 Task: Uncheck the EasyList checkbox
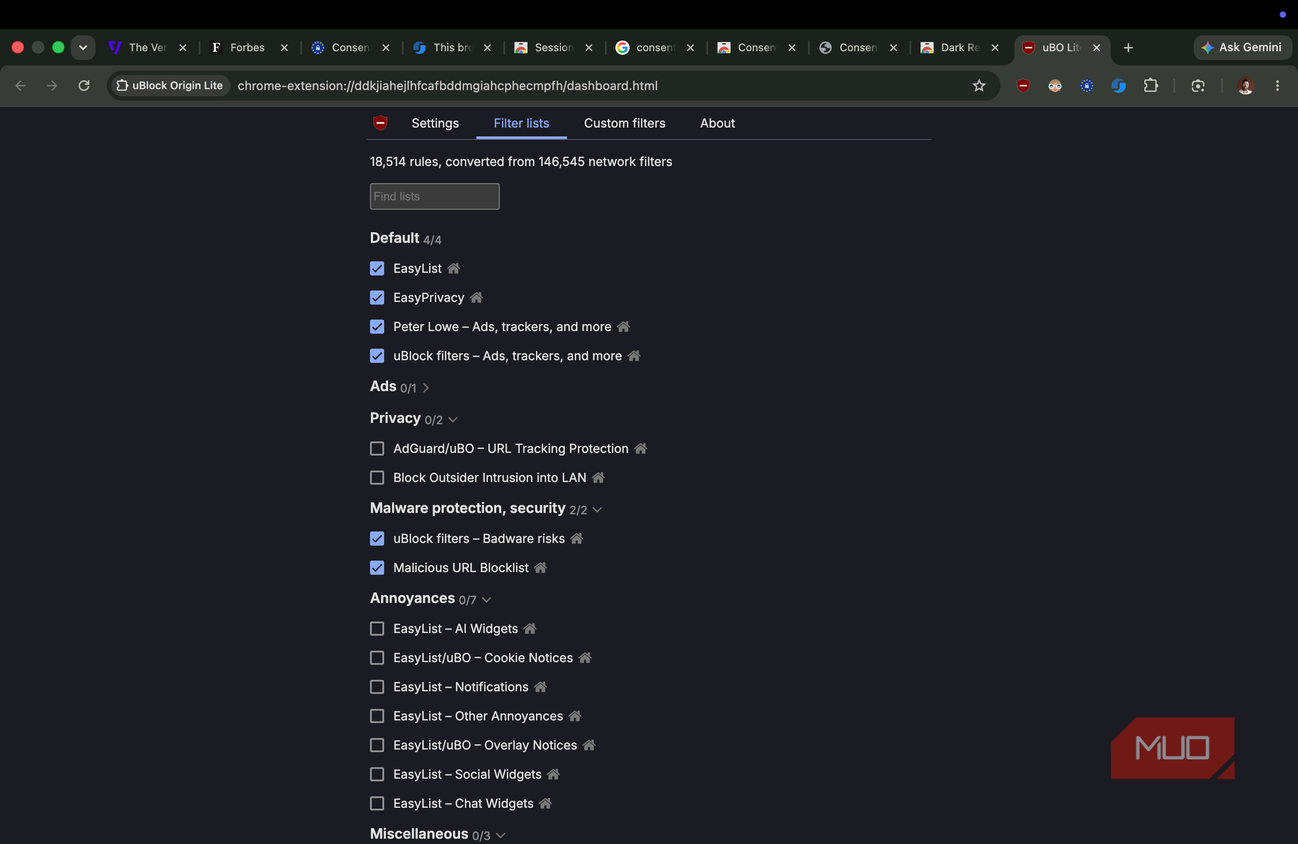tap(377, 268)
